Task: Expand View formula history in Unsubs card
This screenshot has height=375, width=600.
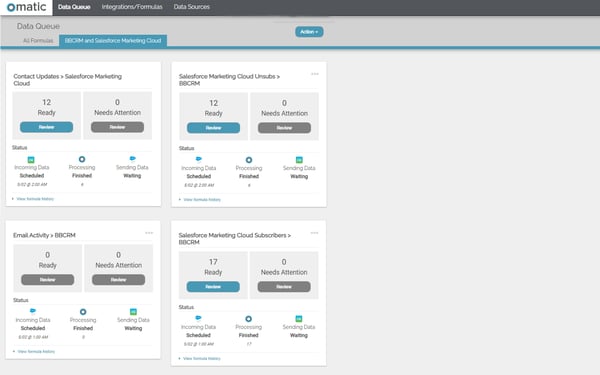Action: point(200,200)
